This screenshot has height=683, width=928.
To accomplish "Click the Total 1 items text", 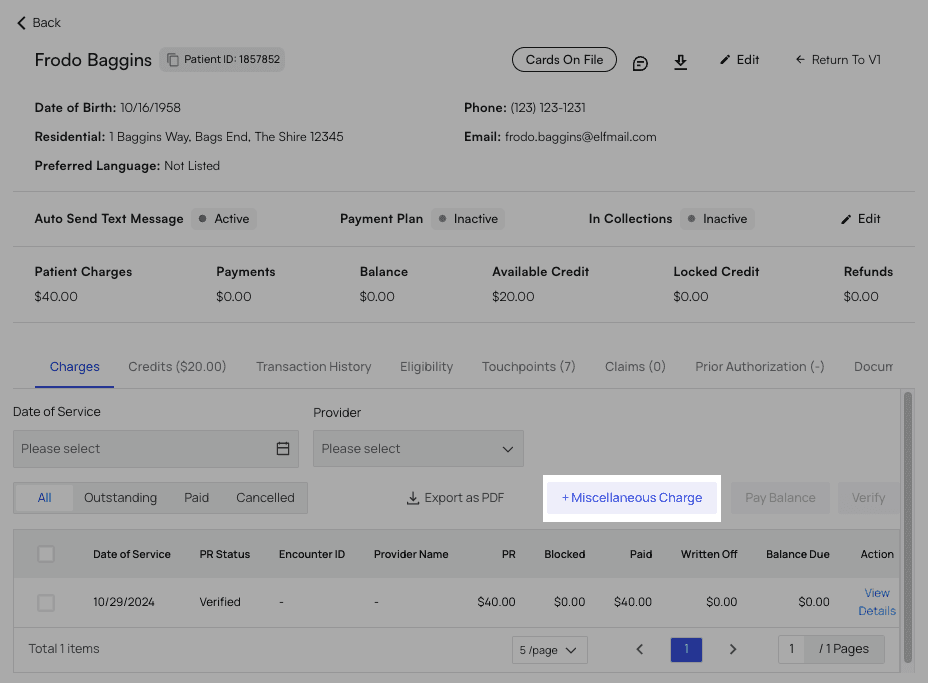I will click(64, 649).
